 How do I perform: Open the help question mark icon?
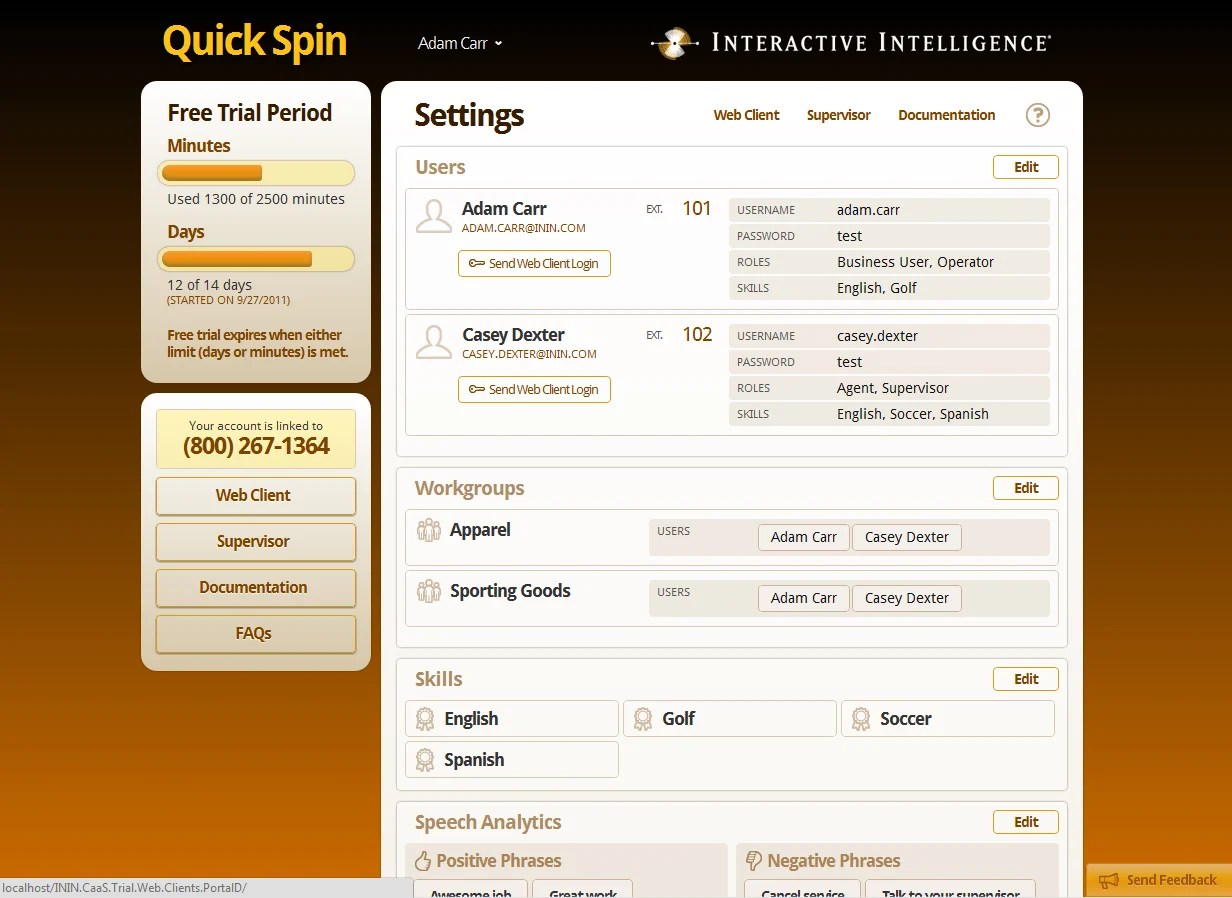point(1037,115)
